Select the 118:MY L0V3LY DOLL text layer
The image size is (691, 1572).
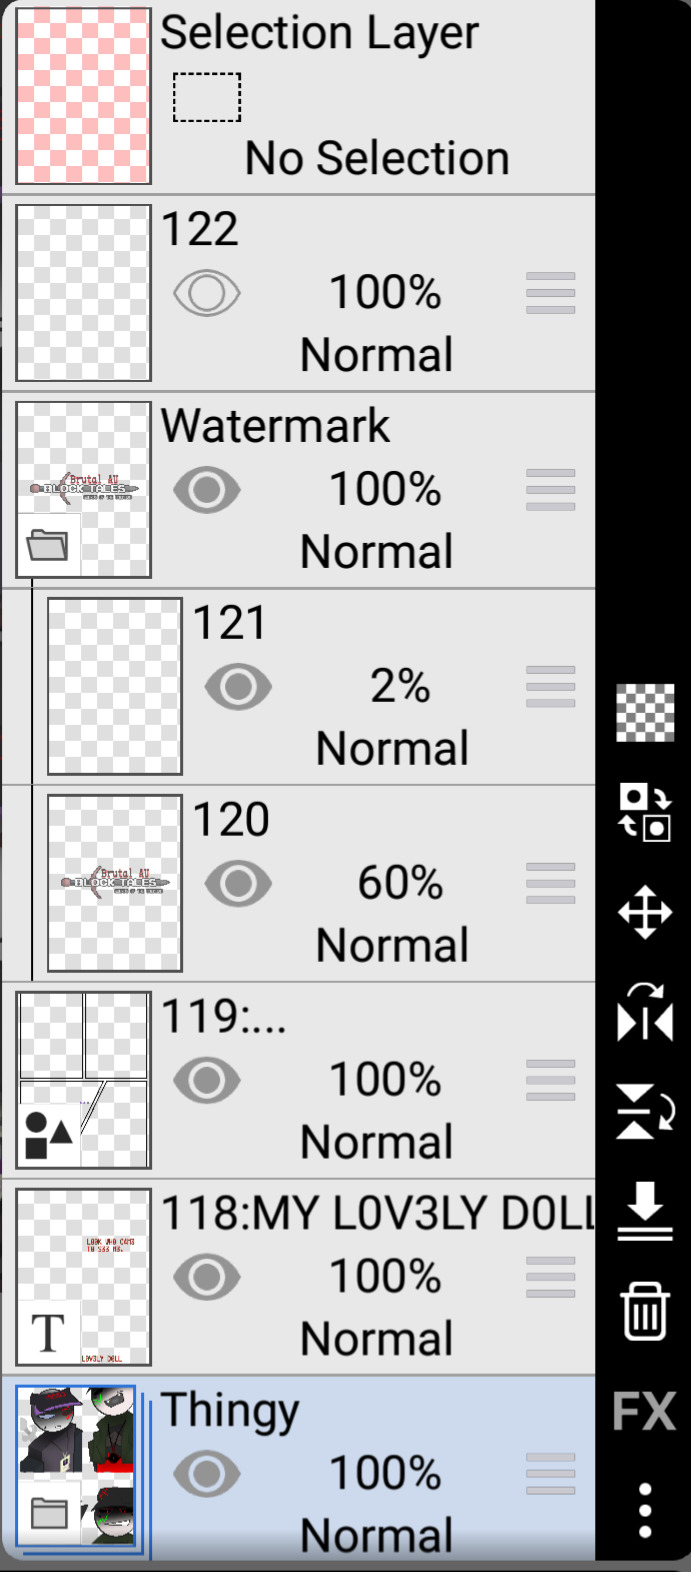coord(299,1277)
